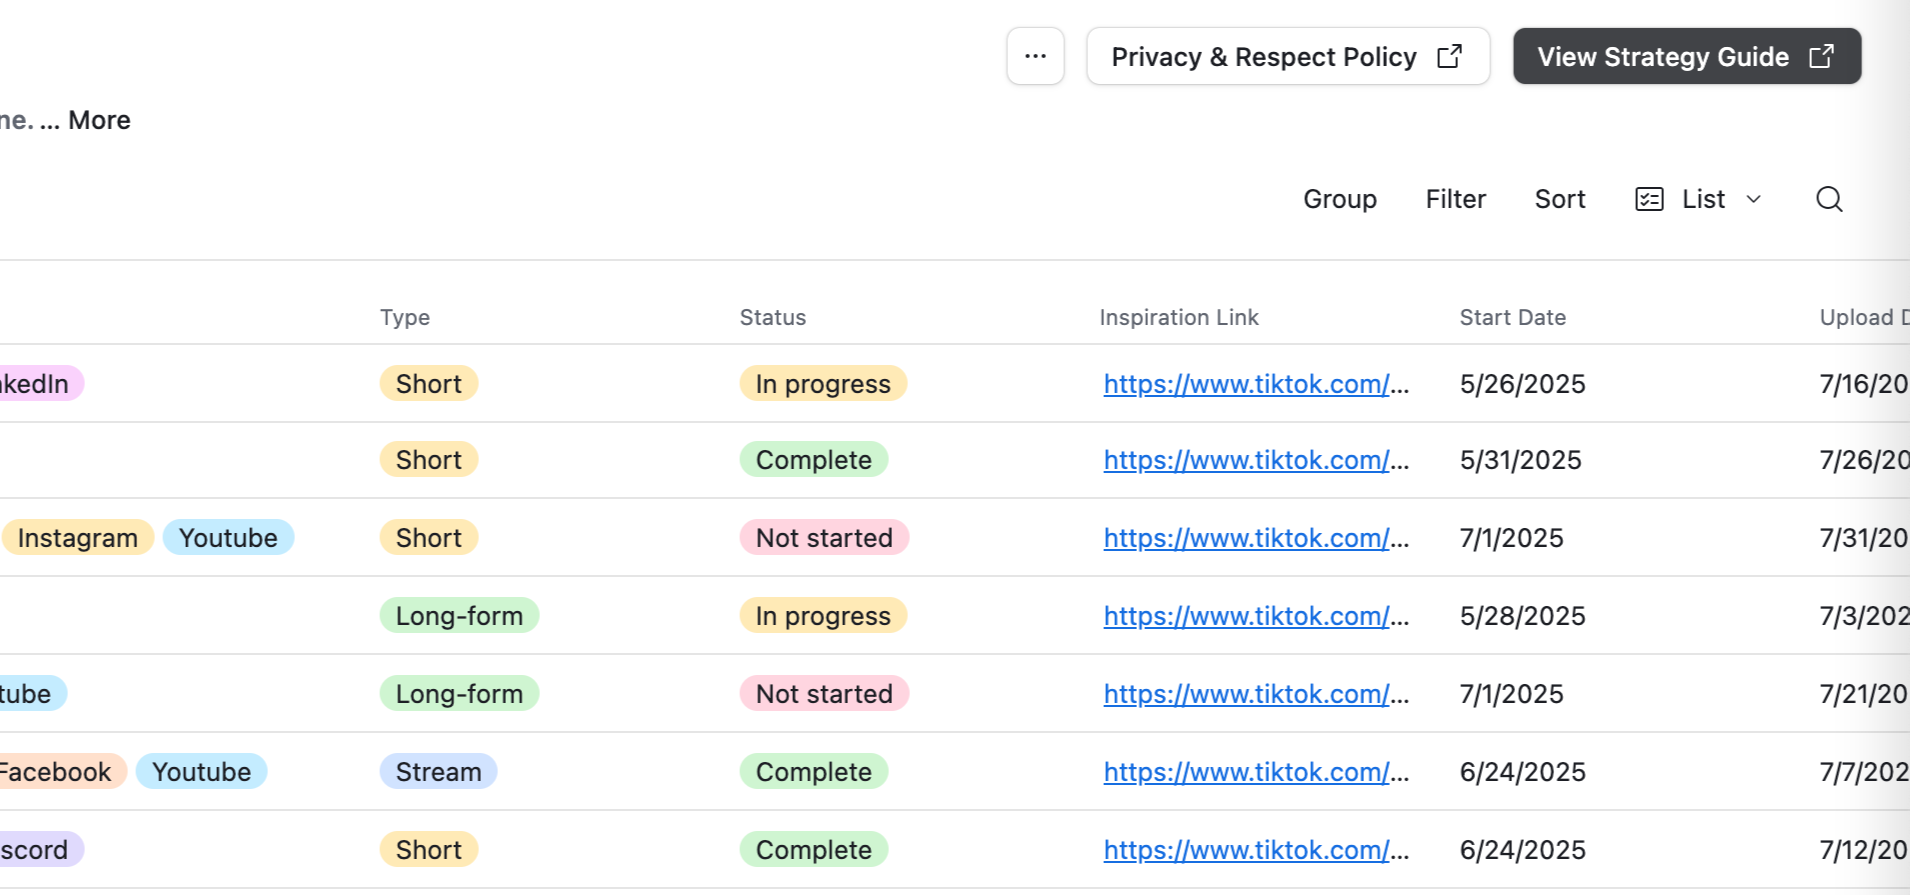Click the Inspiration Link column header
Image resolution: width=1910 pixels, height=895 pixels.
[1178, 317]
